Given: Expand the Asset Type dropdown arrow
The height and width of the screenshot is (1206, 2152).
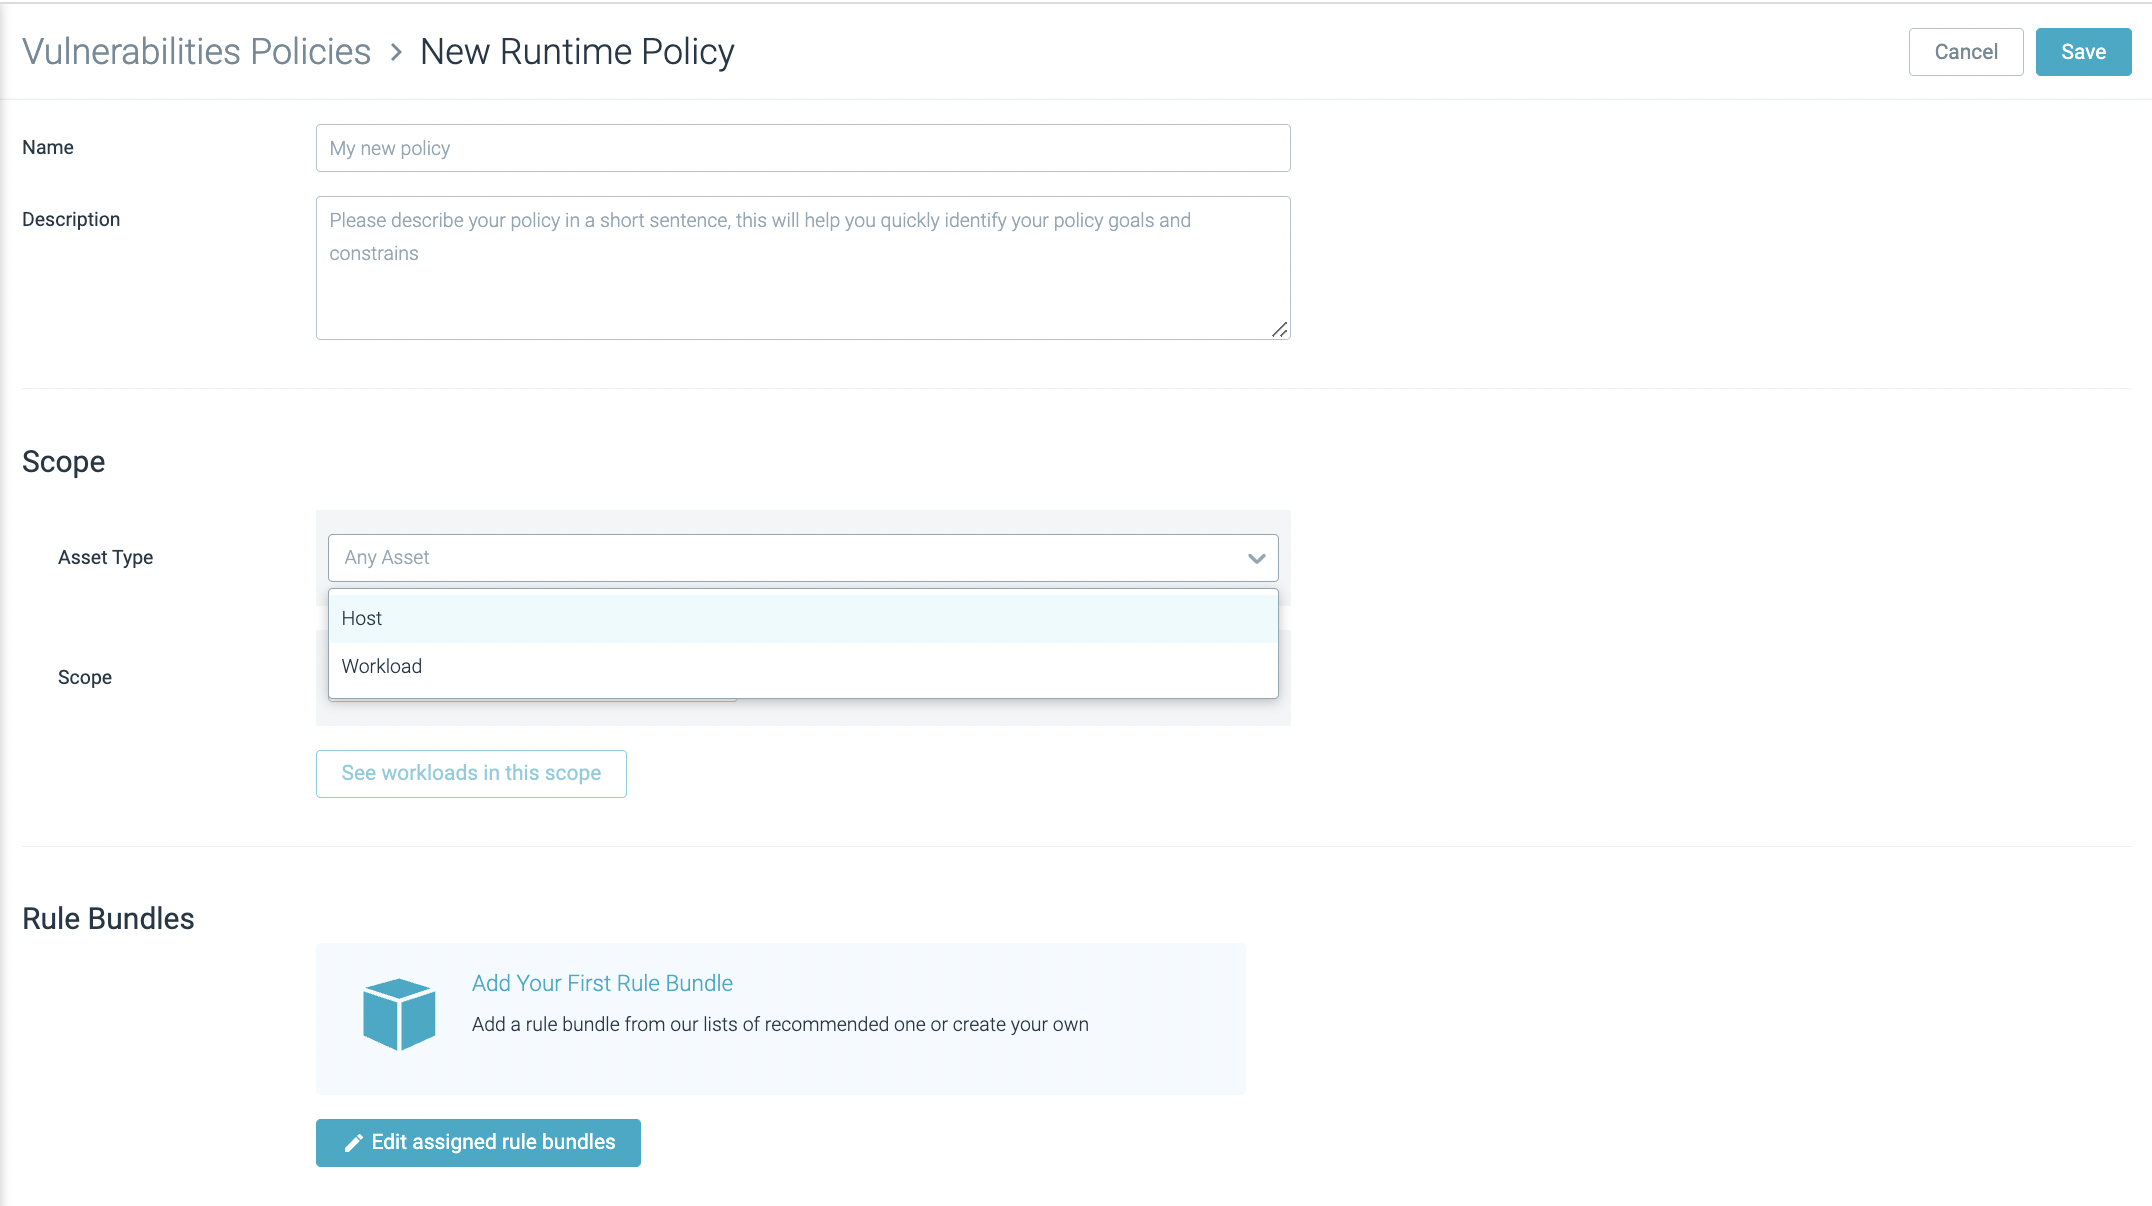Looking at the screenshot, I should (1256, 558).
